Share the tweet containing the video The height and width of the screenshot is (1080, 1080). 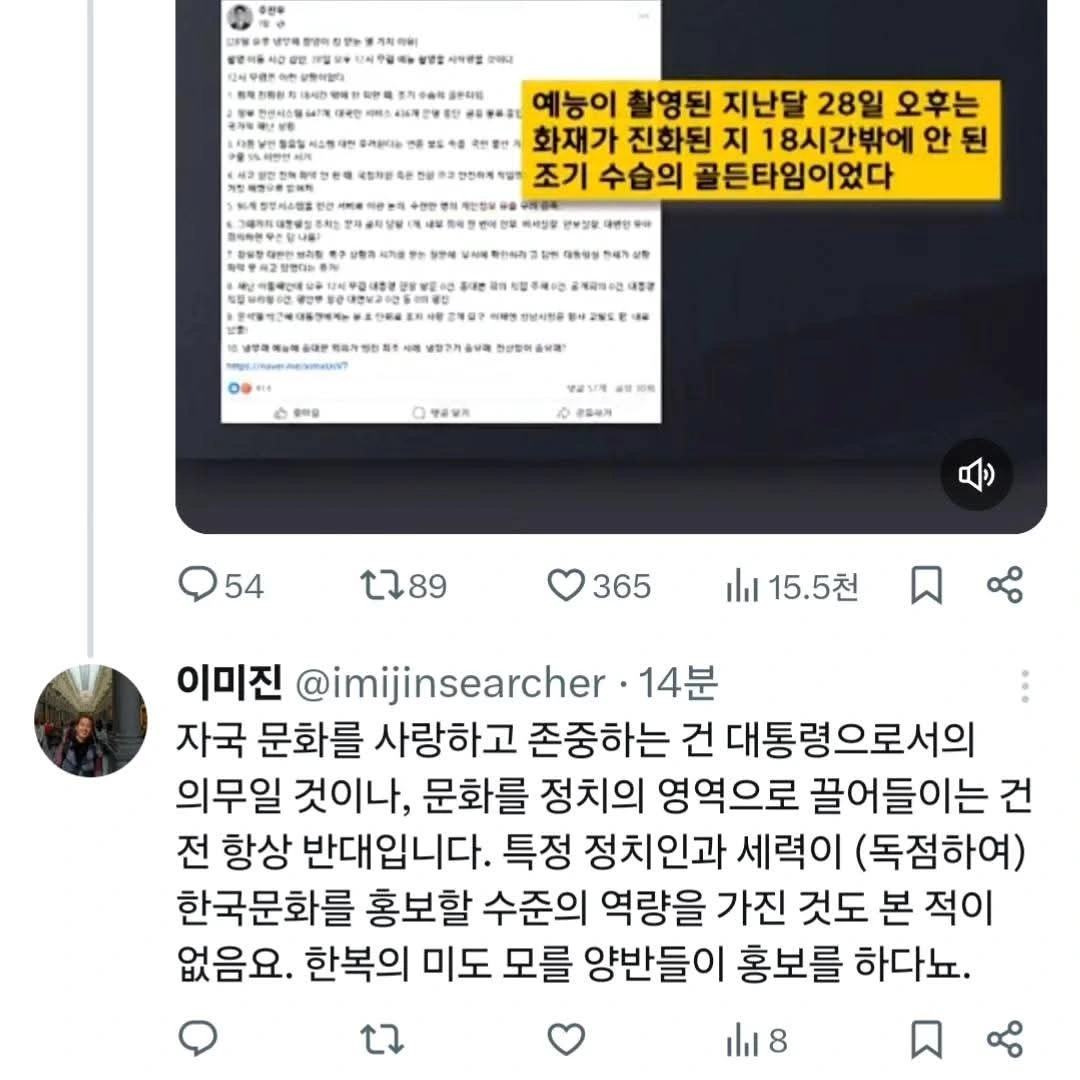(x=1005, y=585)
